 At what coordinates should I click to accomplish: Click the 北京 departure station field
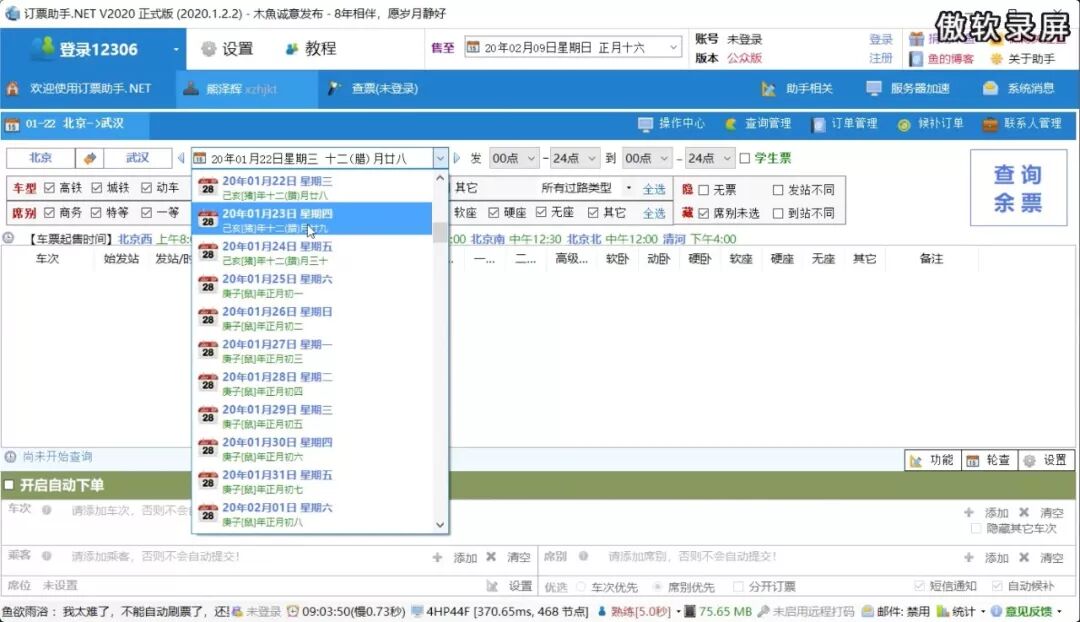41,158
